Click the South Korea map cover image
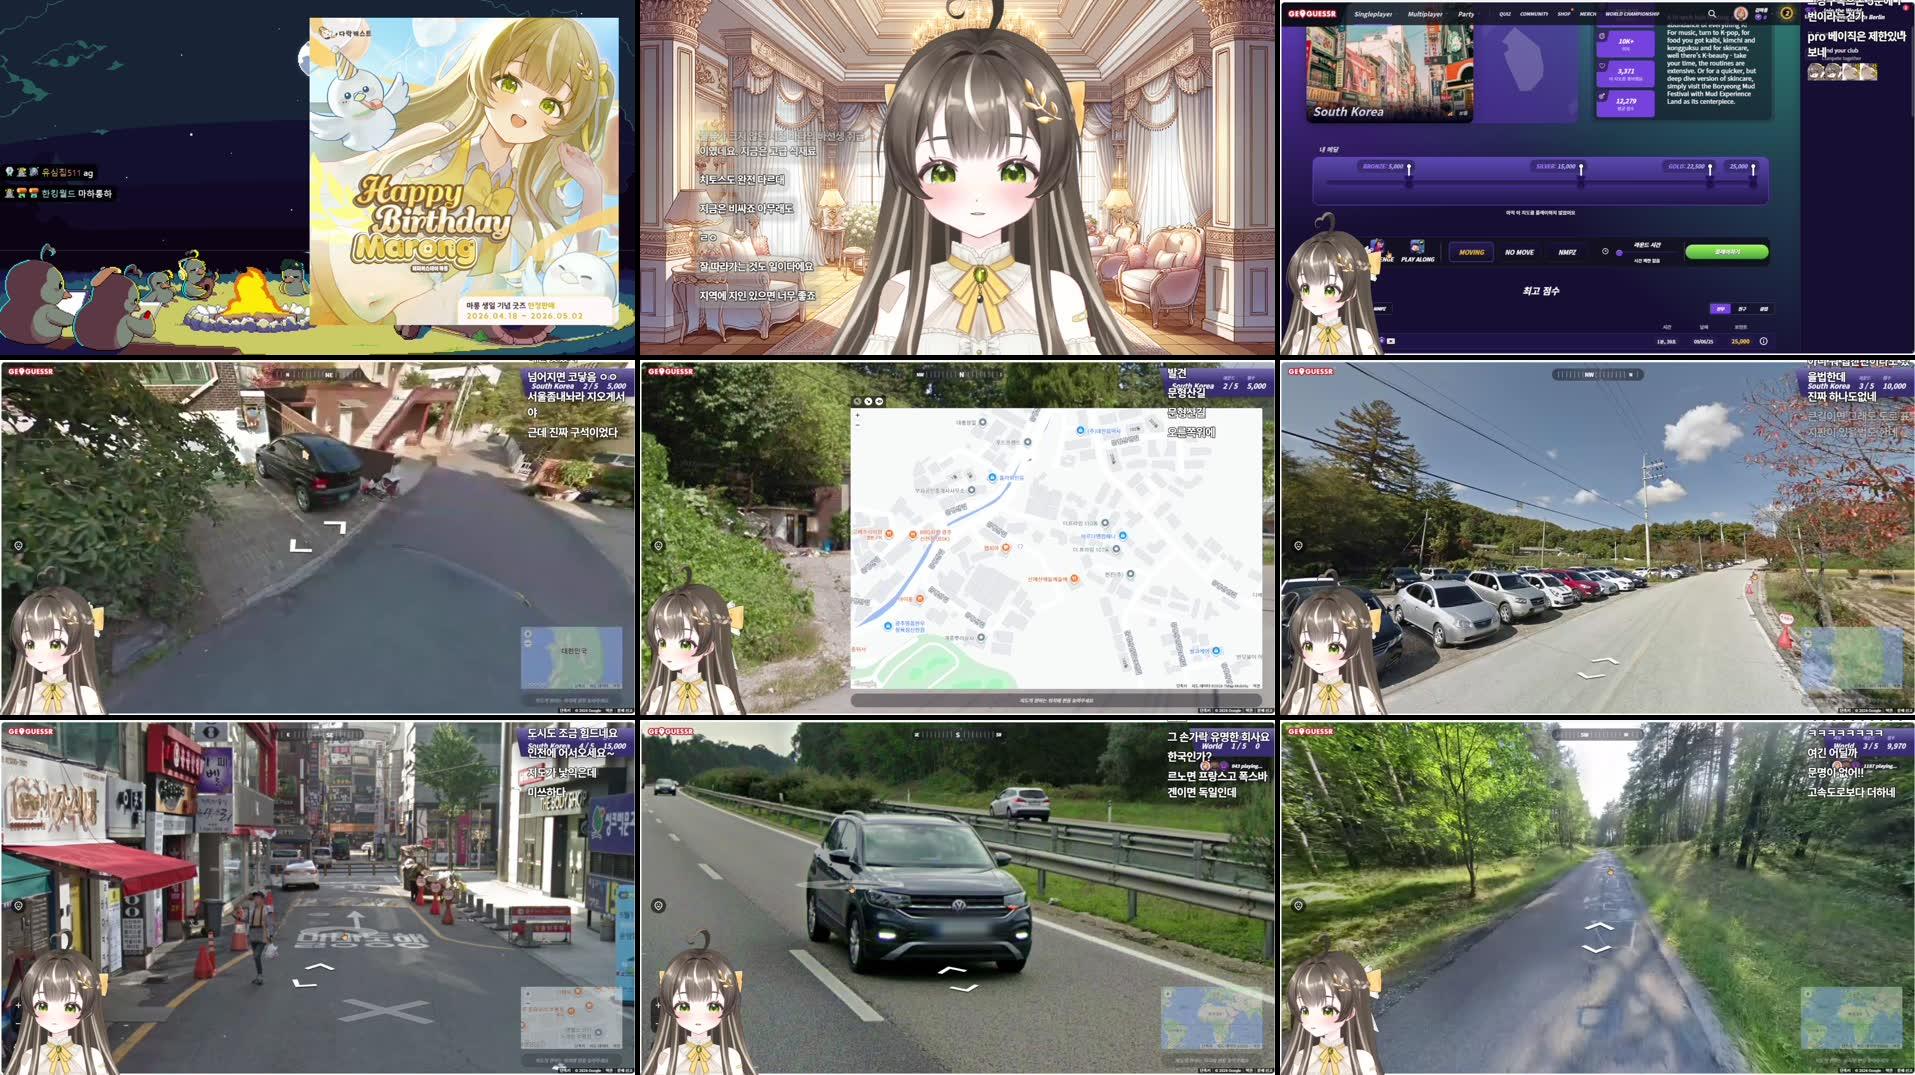 pyautogui.click(x=1389, y=73)
